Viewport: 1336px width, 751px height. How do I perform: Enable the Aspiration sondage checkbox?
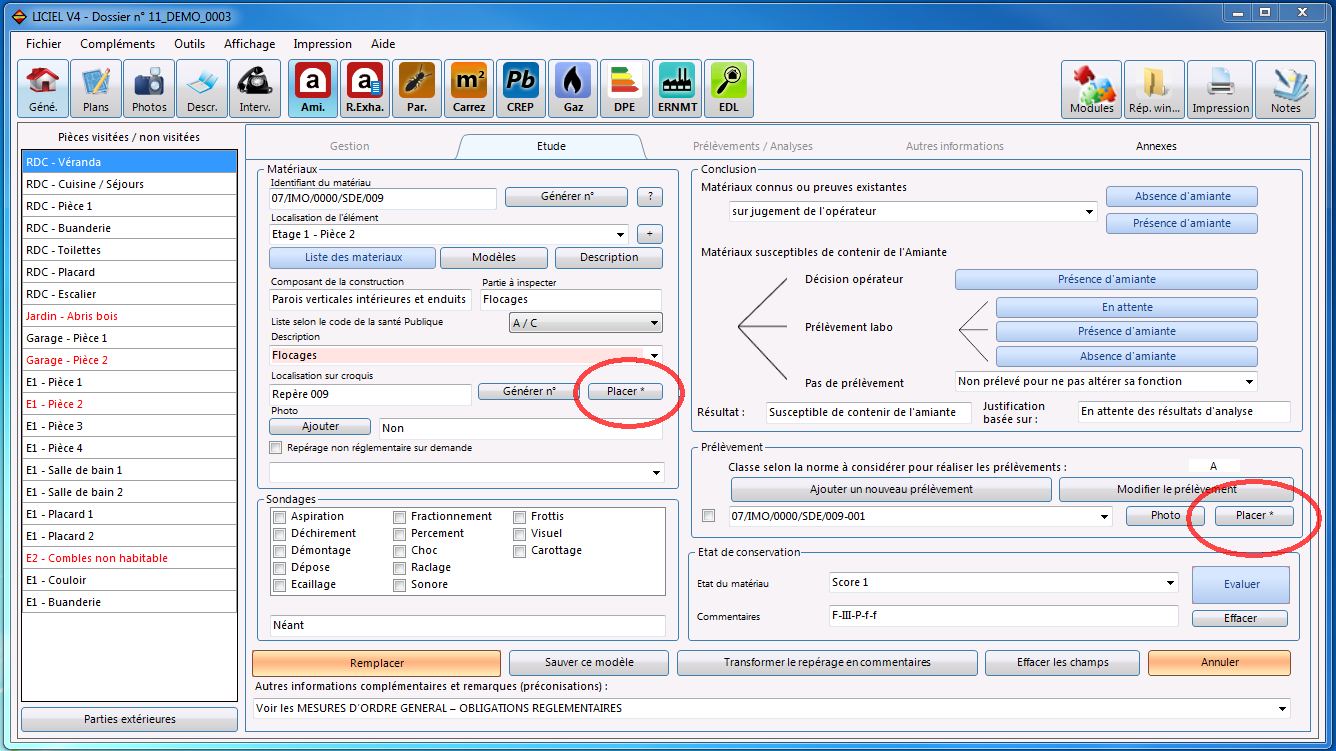(279, 517)
